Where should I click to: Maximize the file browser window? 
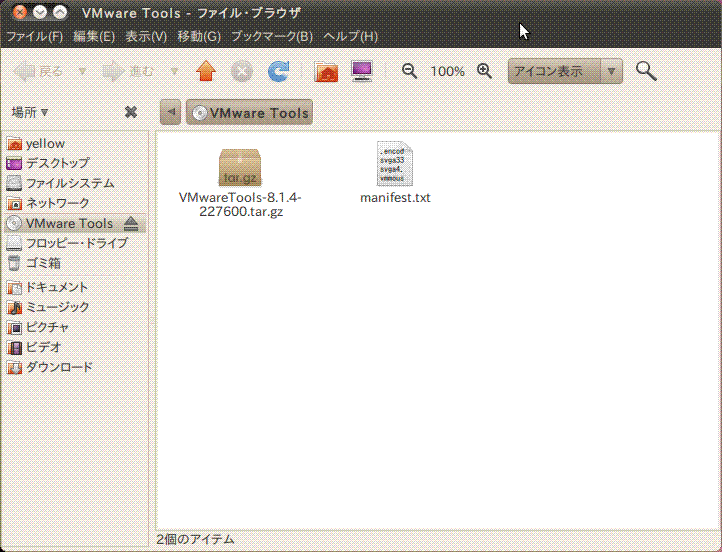[x=60, y=12]
